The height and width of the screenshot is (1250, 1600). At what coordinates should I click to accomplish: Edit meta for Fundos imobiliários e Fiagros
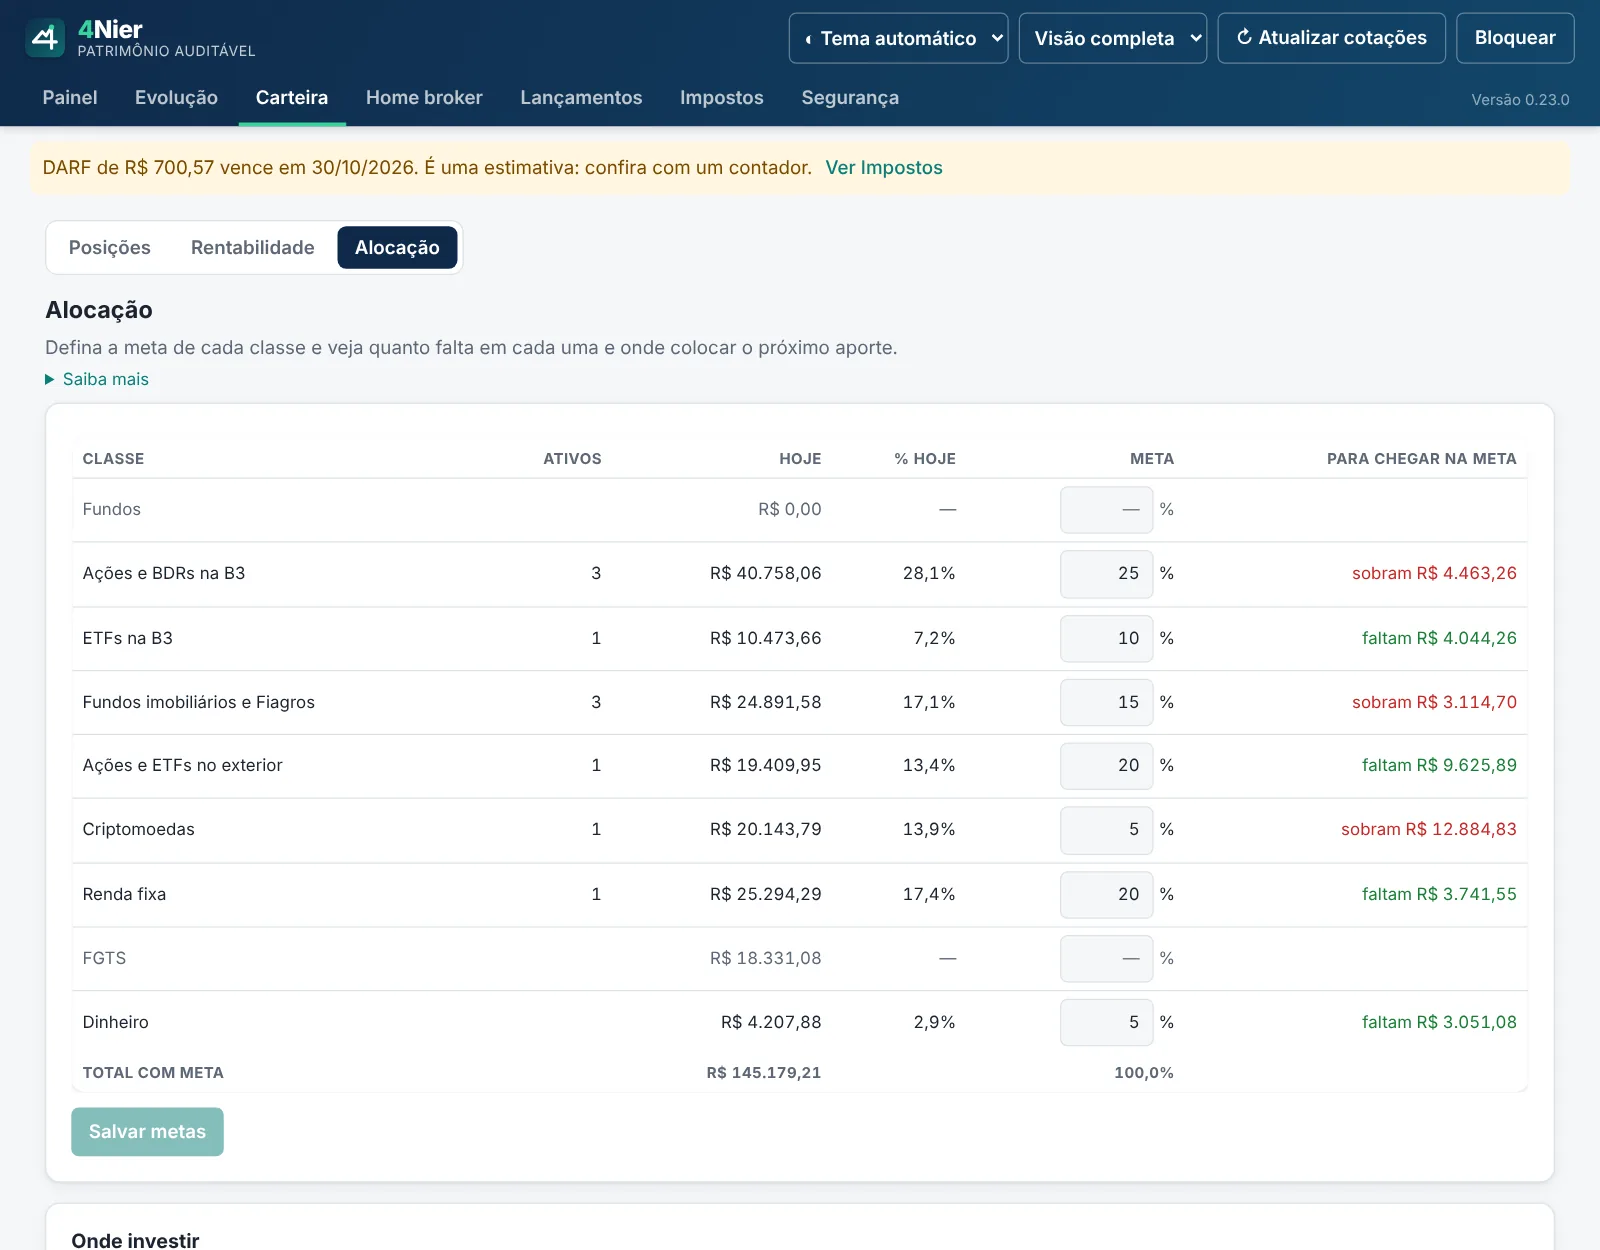click(x=1106, y=703)
